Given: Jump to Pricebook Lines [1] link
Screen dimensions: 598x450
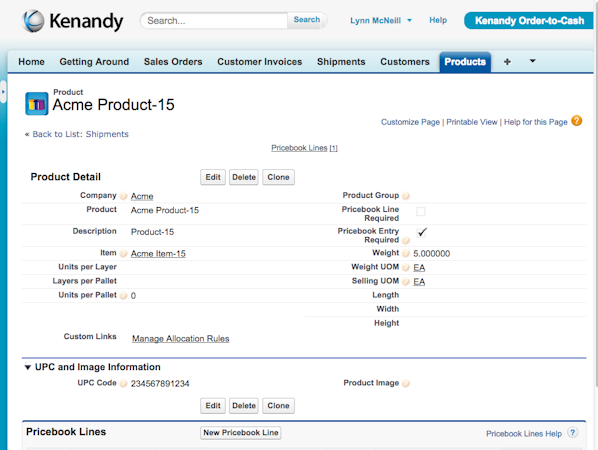Looking at the screenshot, I should pyautogui.click(x=304, y=148).
